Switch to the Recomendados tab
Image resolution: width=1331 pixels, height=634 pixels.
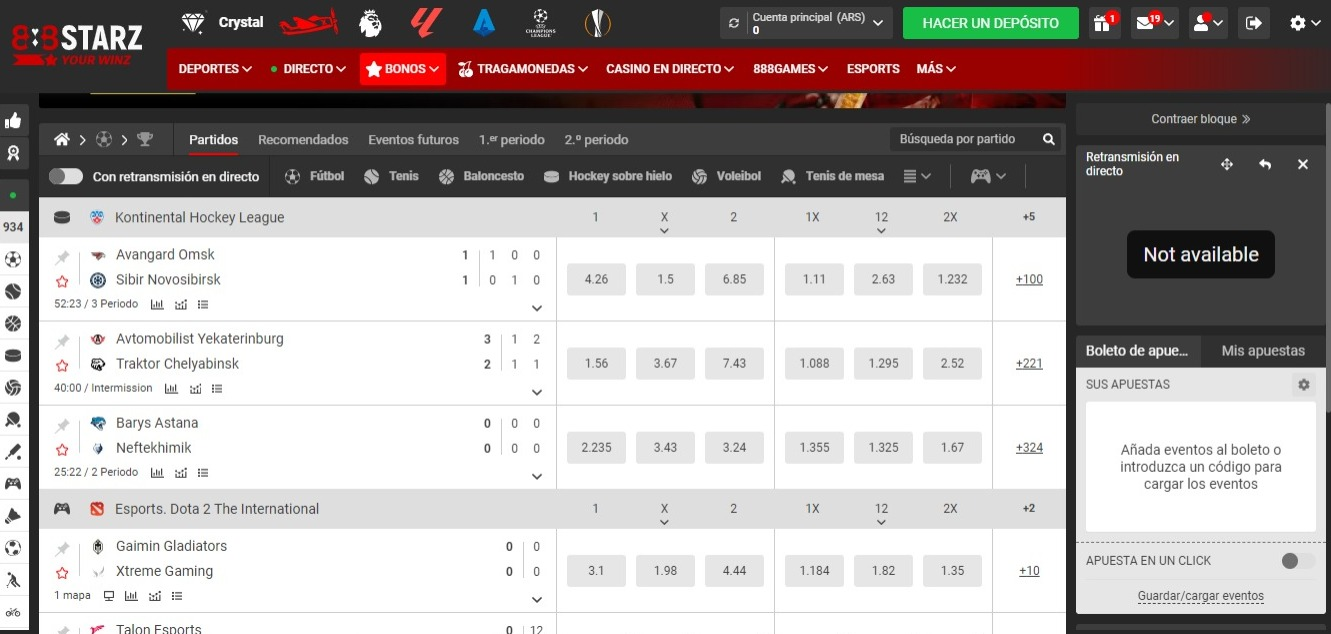[303, 140]
